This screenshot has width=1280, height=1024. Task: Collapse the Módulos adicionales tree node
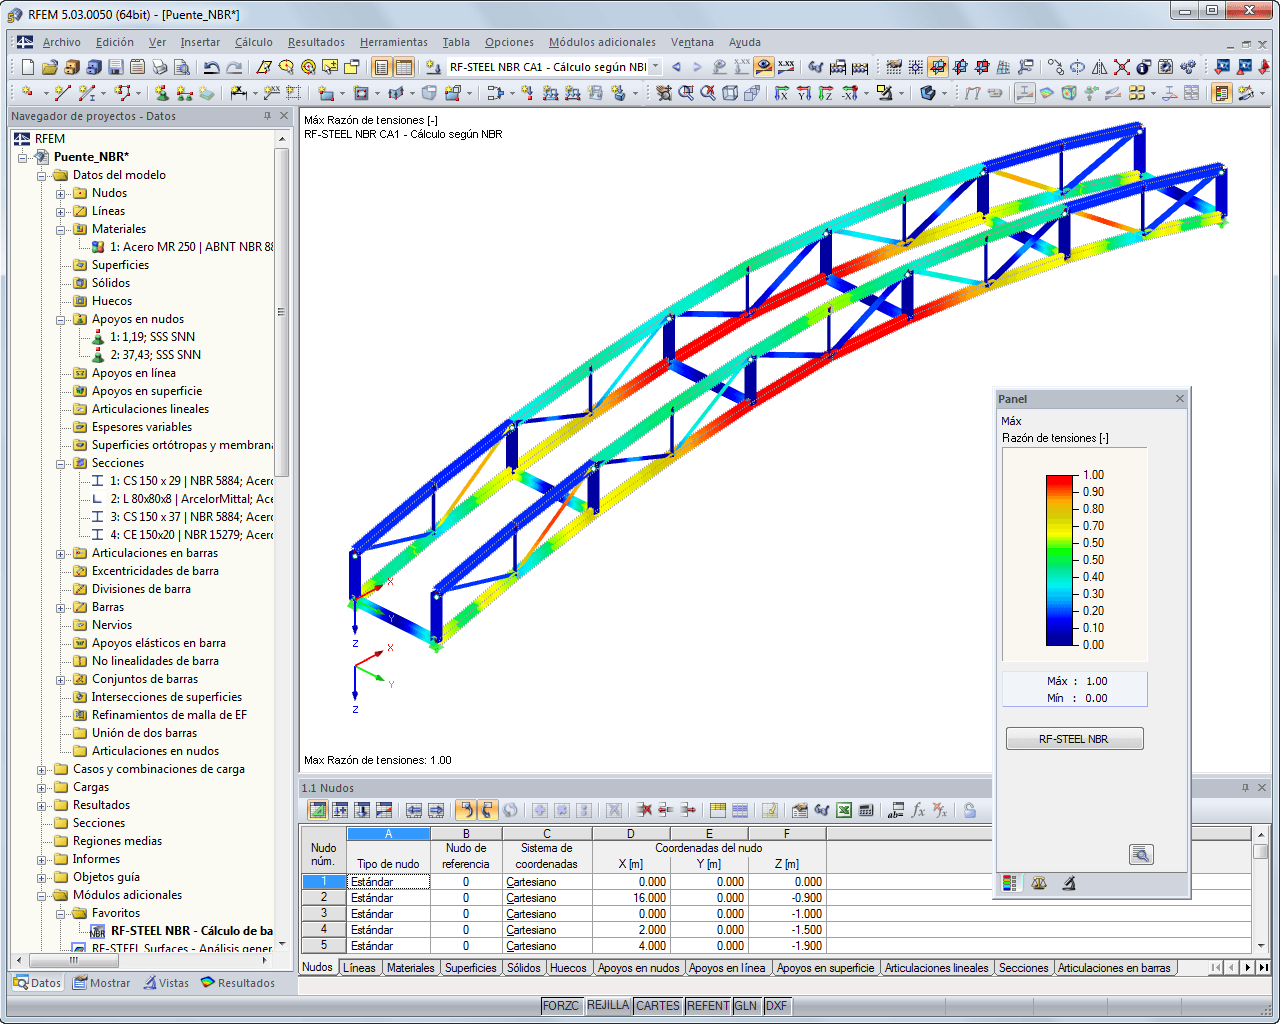[42, 895]
